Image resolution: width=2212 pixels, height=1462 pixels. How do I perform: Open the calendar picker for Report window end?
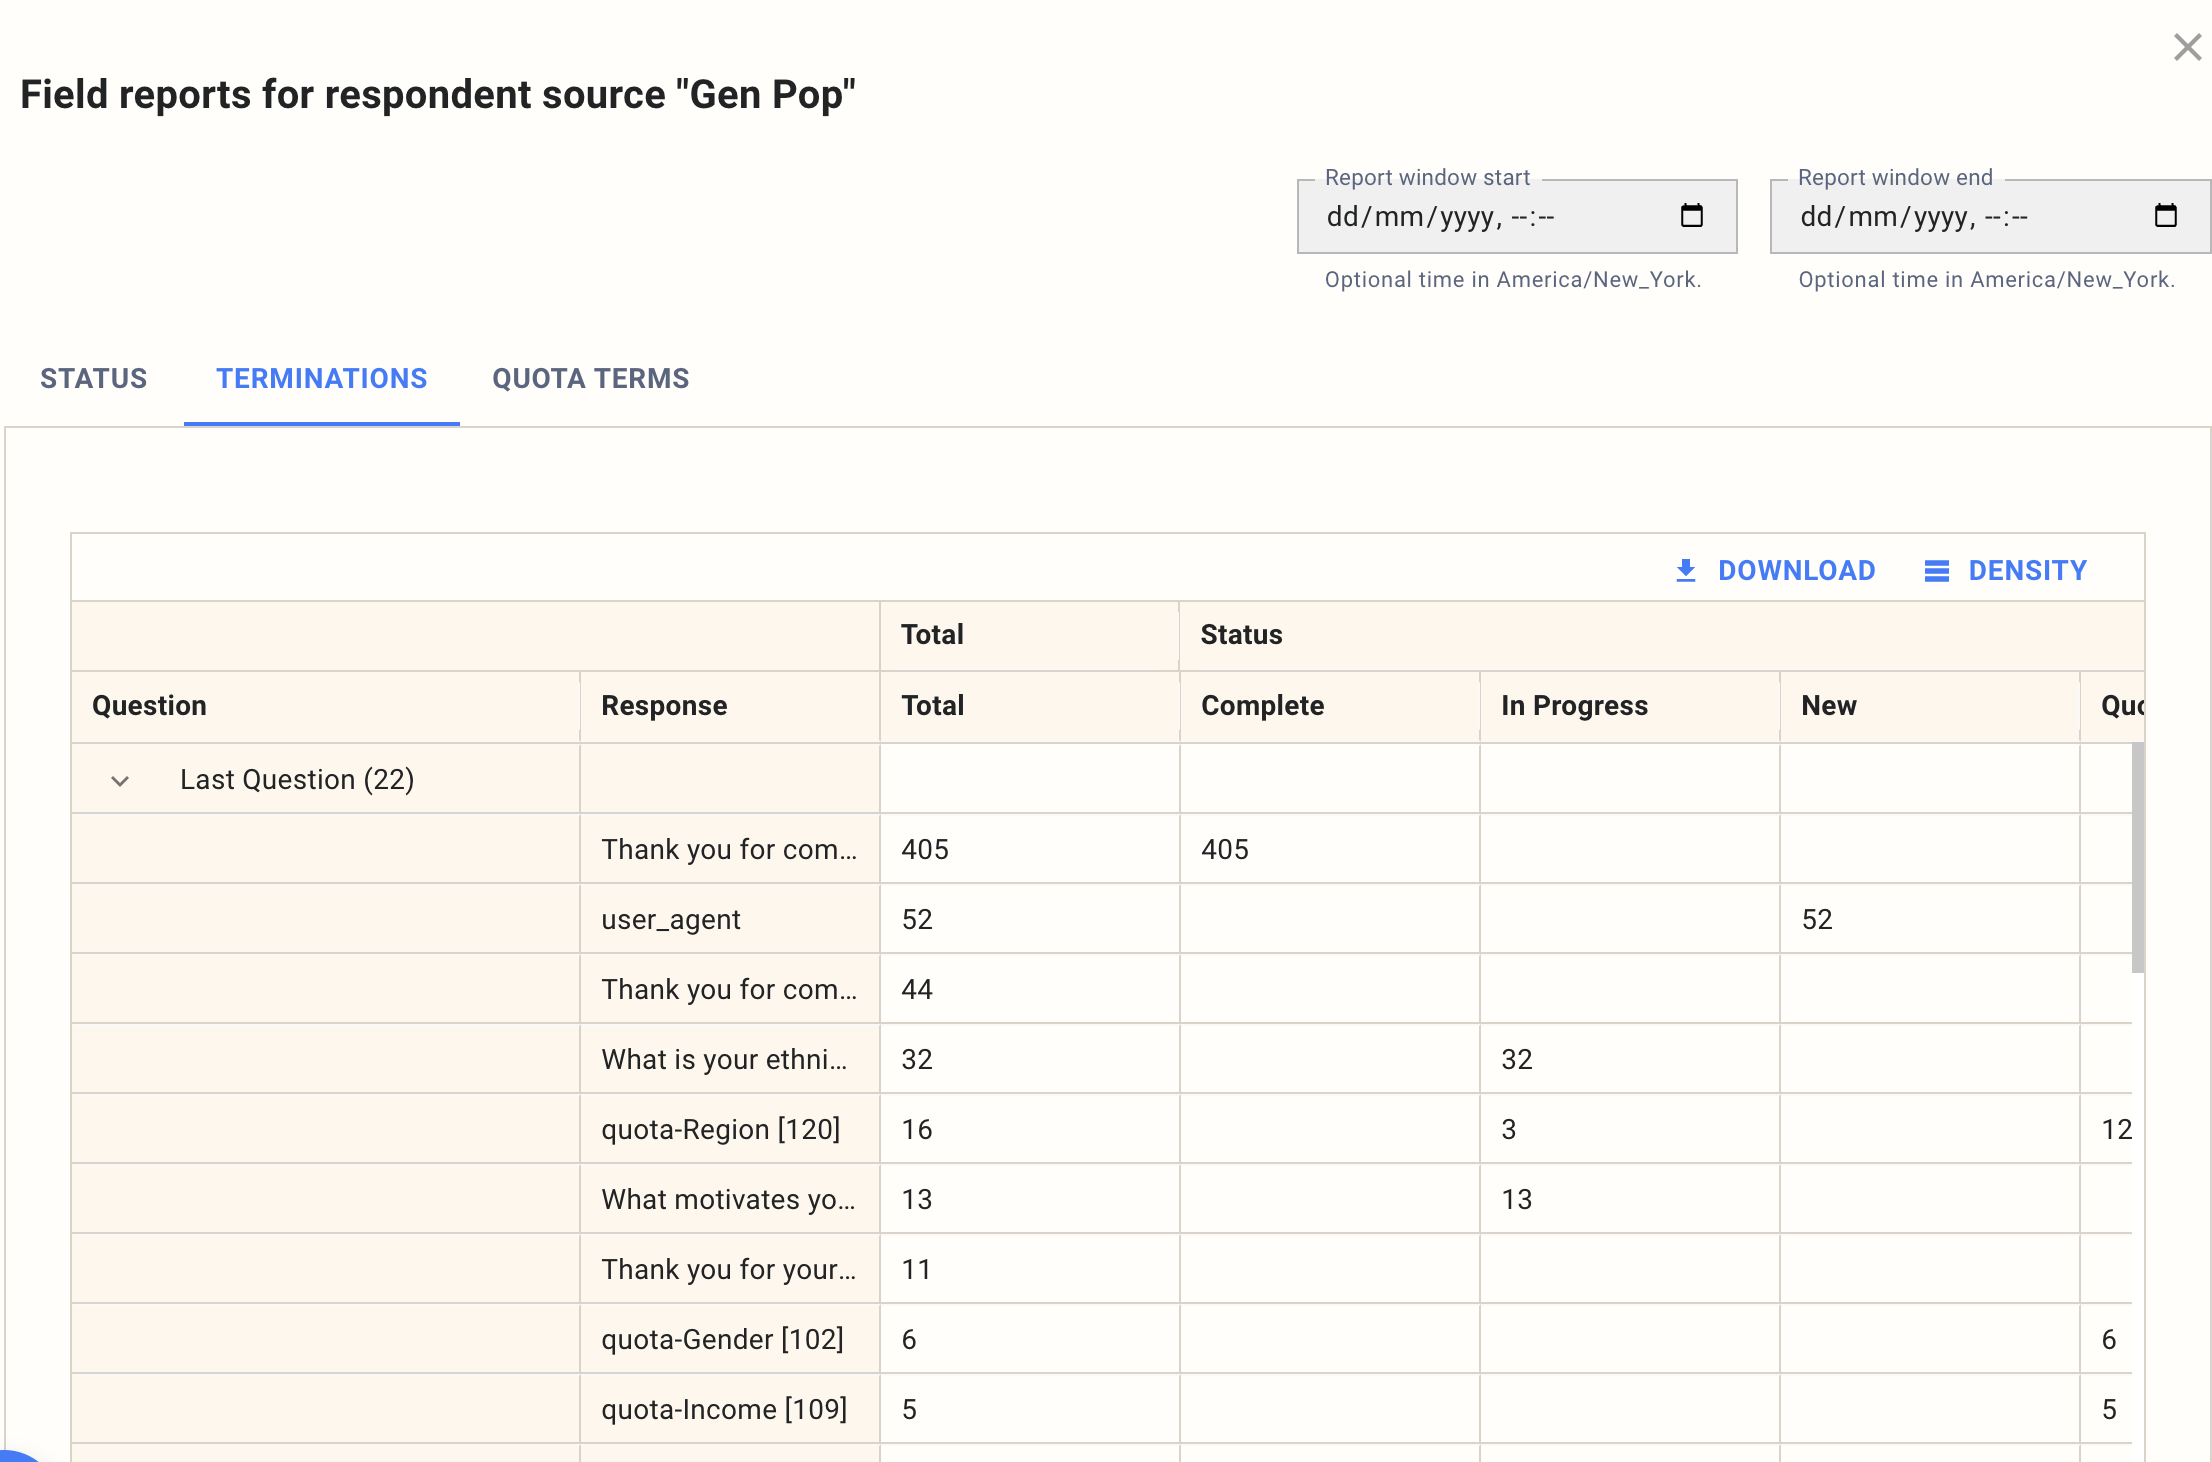click(x=2165, y=214)
